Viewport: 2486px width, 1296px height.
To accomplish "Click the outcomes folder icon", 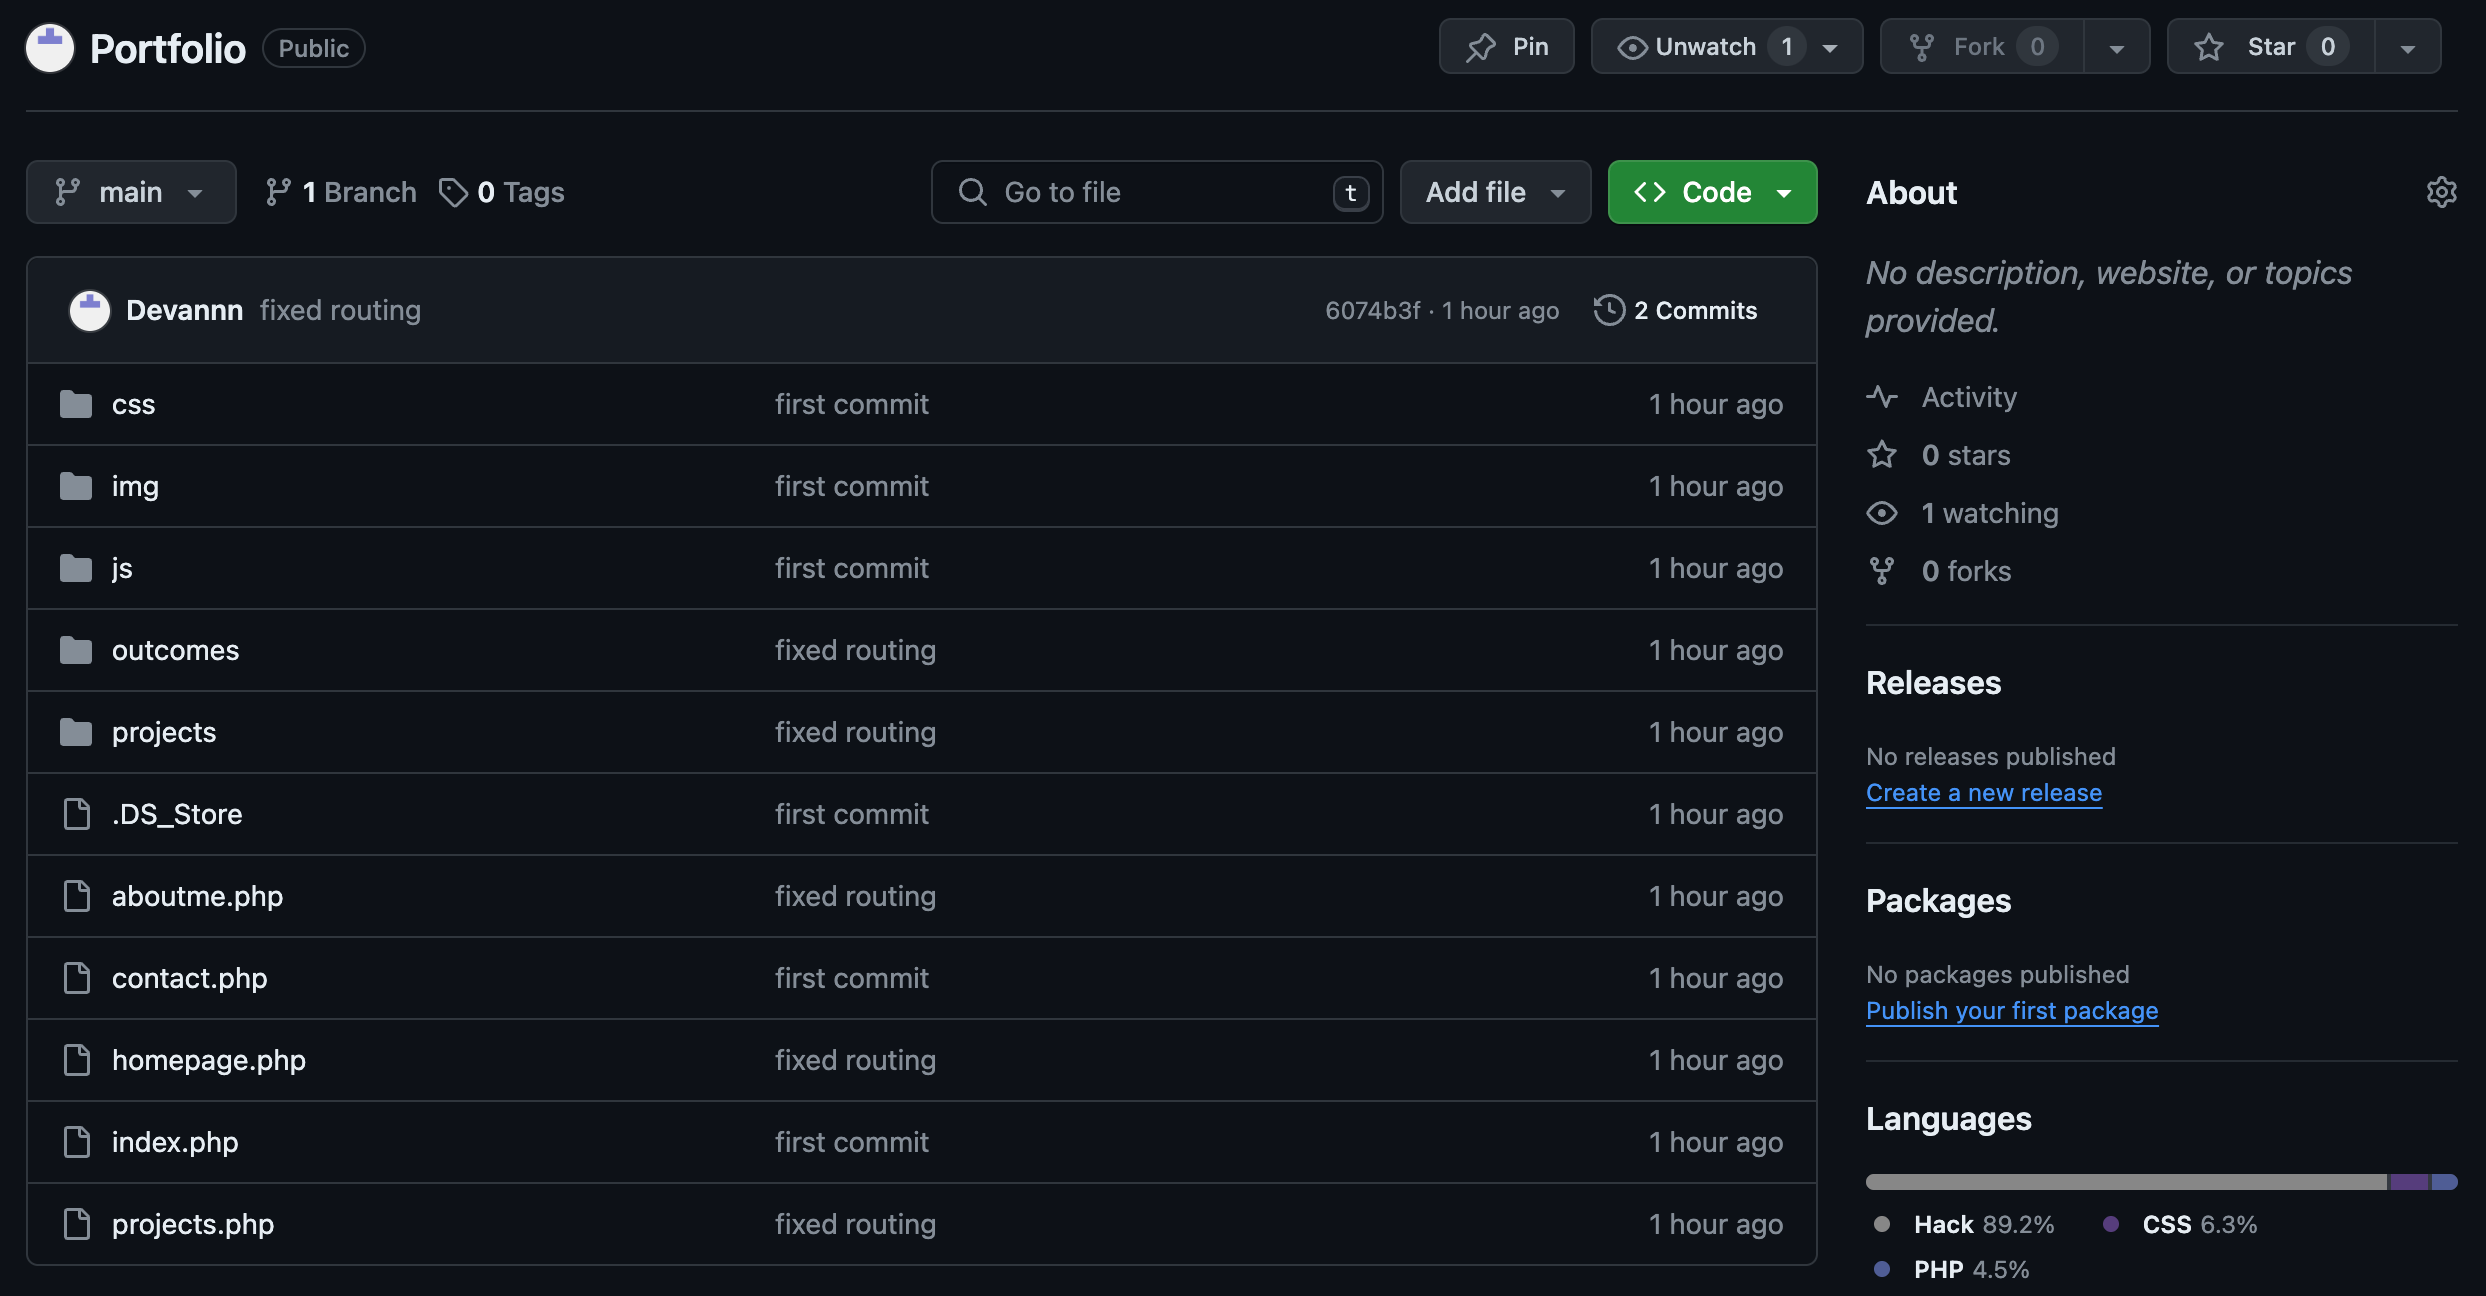I will pos(76,650).
